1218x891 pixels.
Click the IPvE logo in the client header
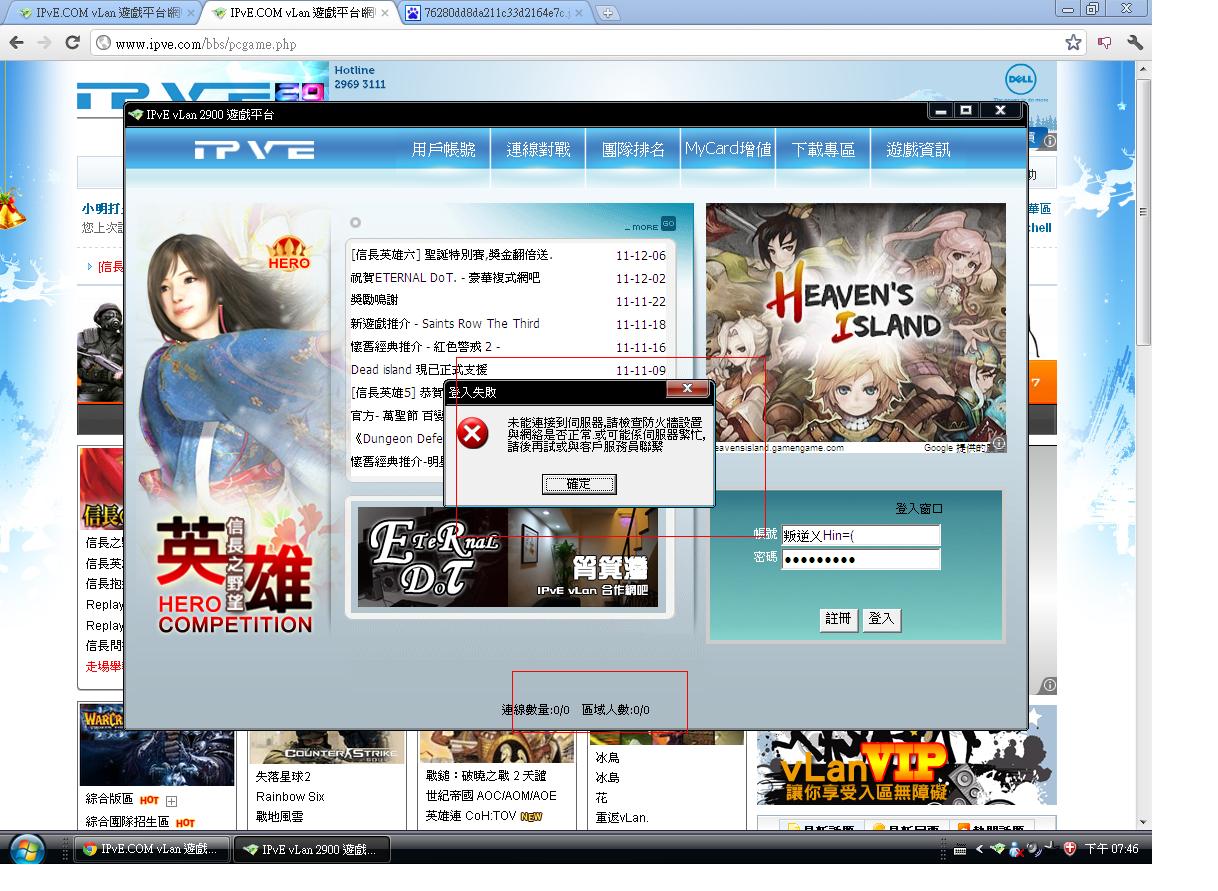(254, 150)
